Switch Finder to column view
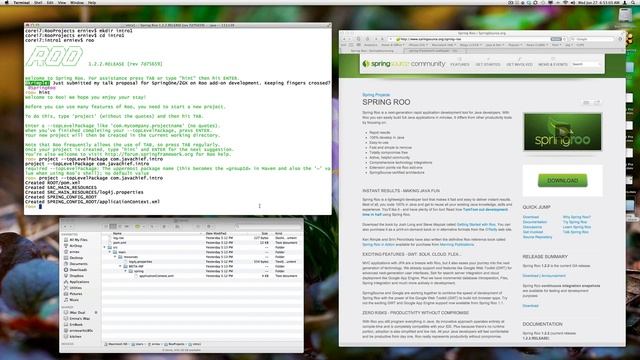 pos(120,227)
